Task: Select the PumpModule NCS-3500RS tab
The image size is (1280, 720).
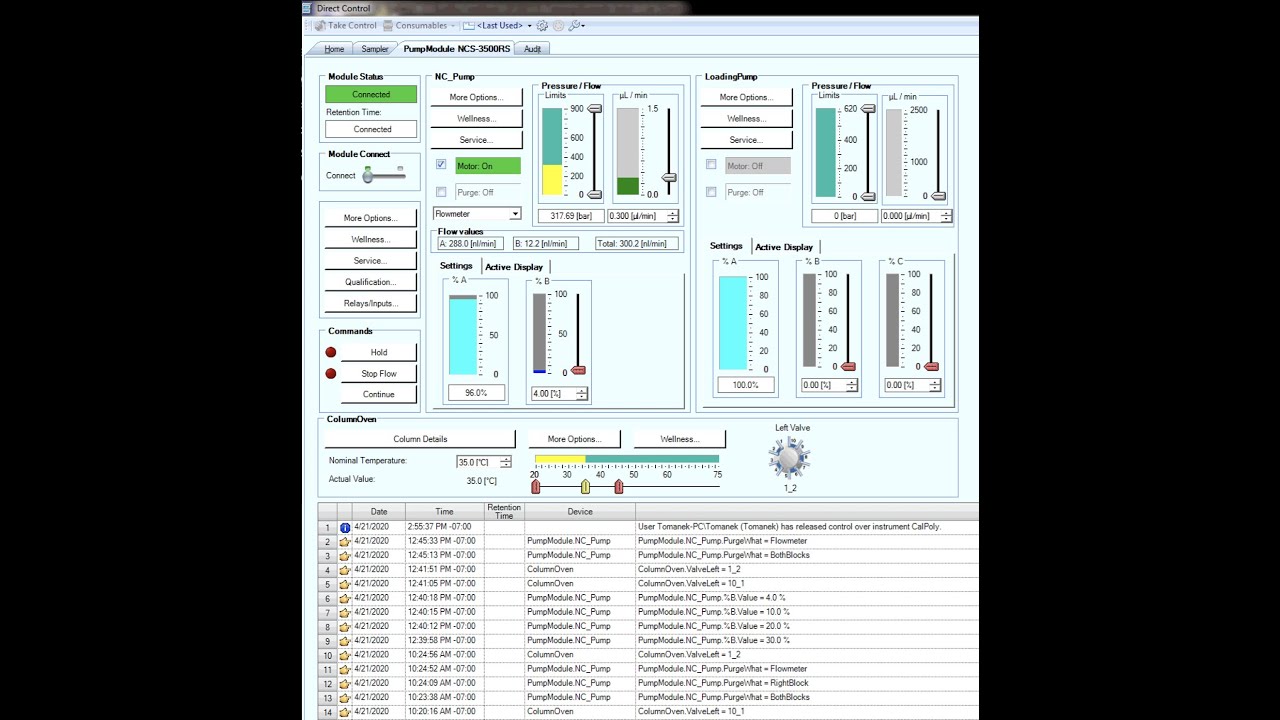Action: pos(457,48)
